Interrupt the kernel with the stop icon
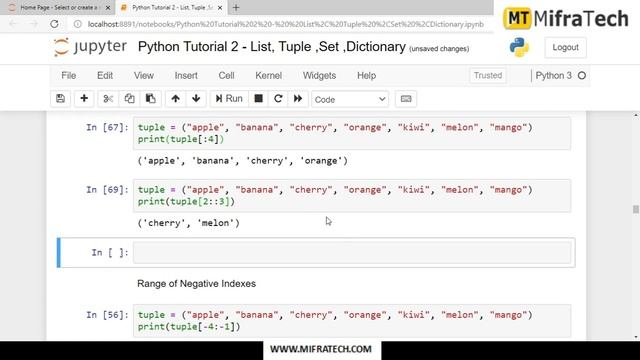The image size is (640, 360). pyautogui.click(x=258, y=99)
